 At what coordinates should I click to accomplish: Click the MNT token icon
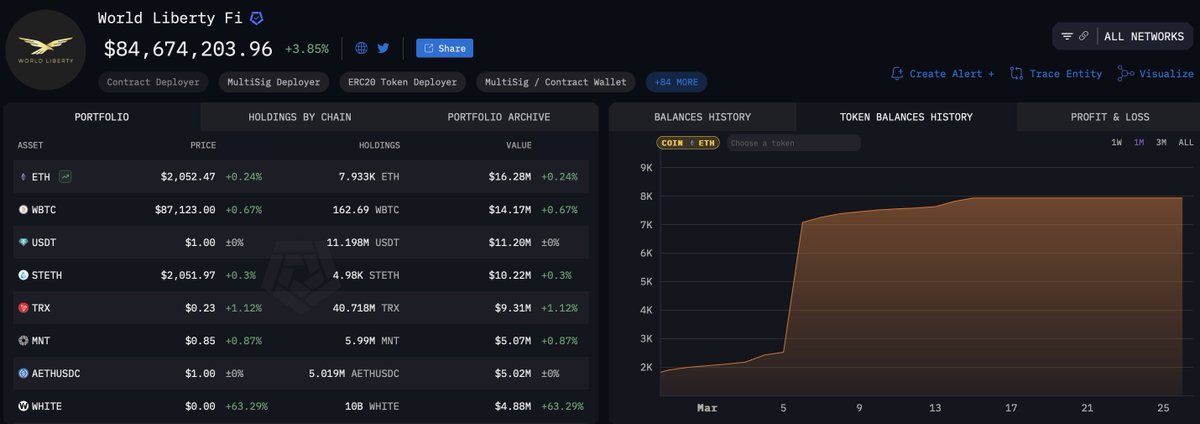23,341
